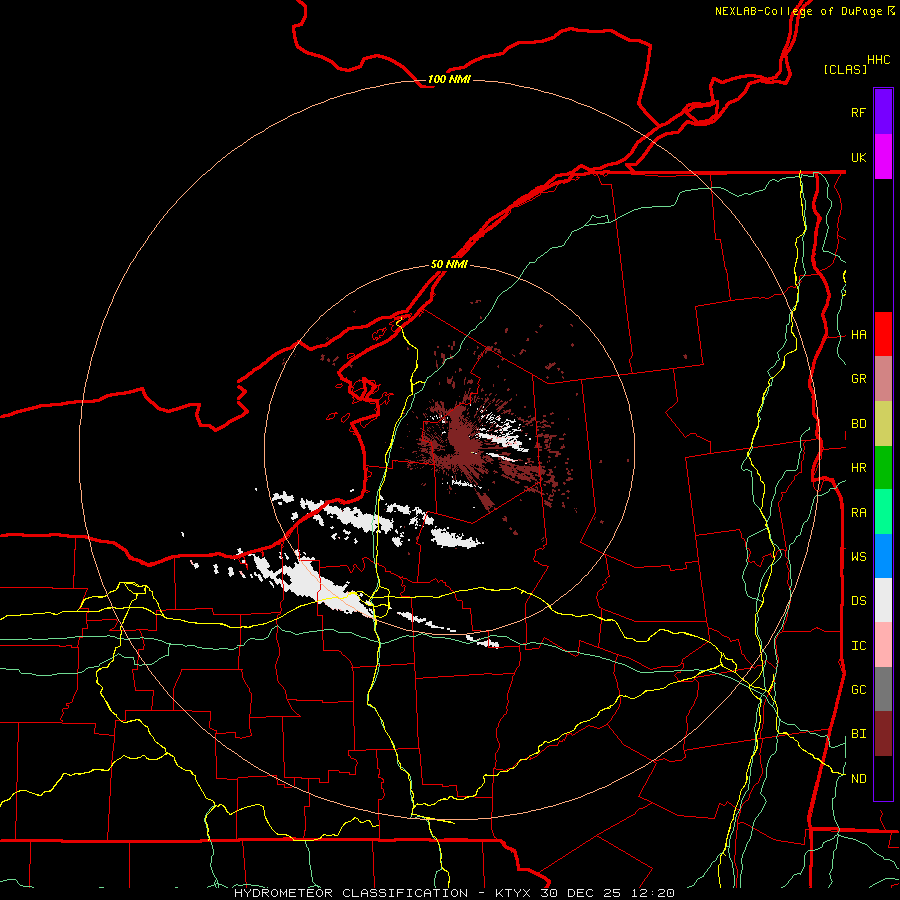Click the BI brown legend swatch

(x=883, y=734)
